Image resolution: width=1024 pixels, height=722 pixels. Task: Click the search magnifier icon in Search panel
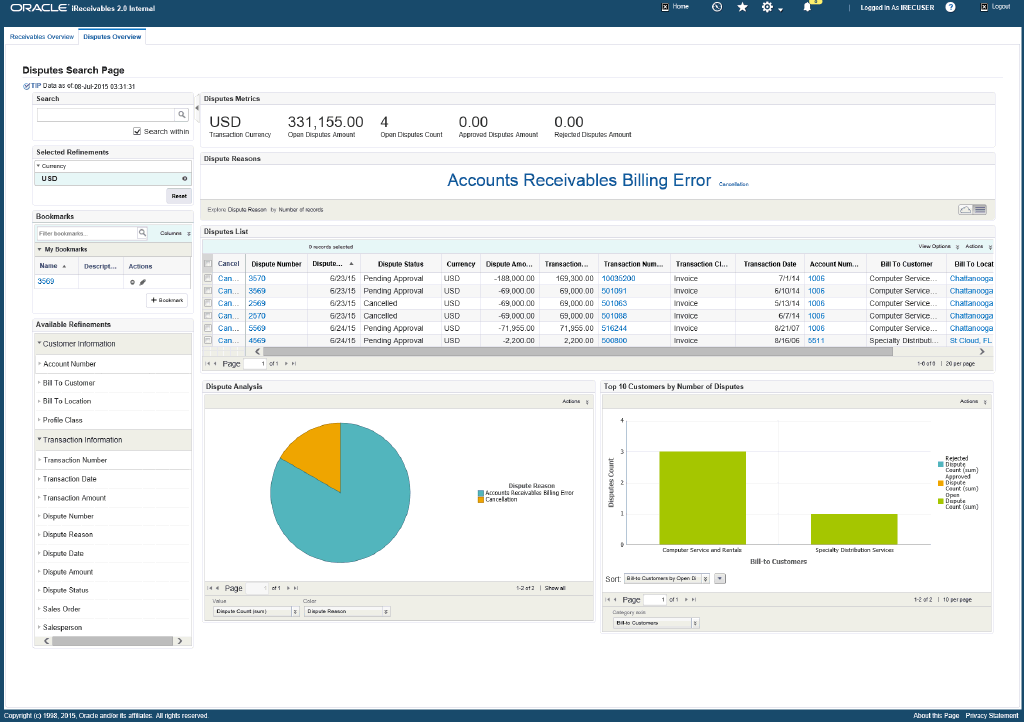click(x=182, y=115)
